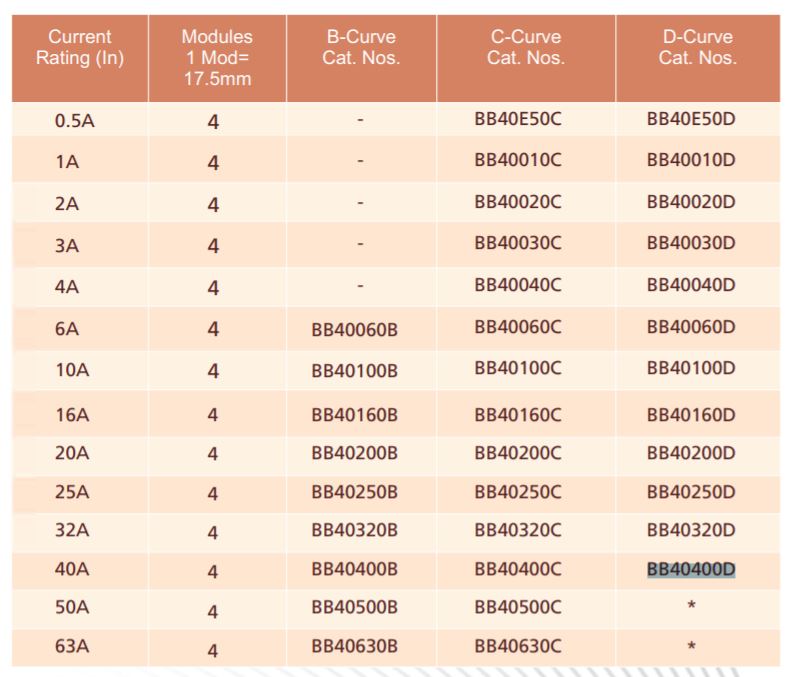Select the C-Curve Cat. Nos. header

(526, 48)
